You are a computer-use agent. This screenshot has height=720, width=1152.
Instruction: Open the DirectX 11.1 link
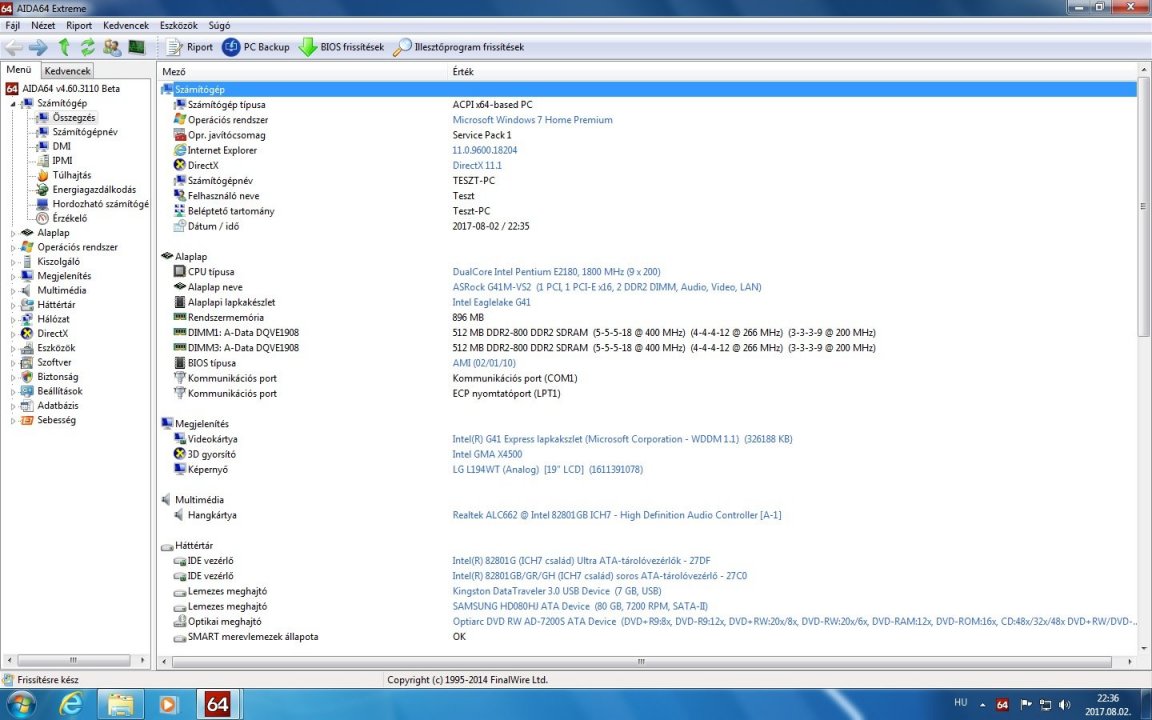(477, 165)
